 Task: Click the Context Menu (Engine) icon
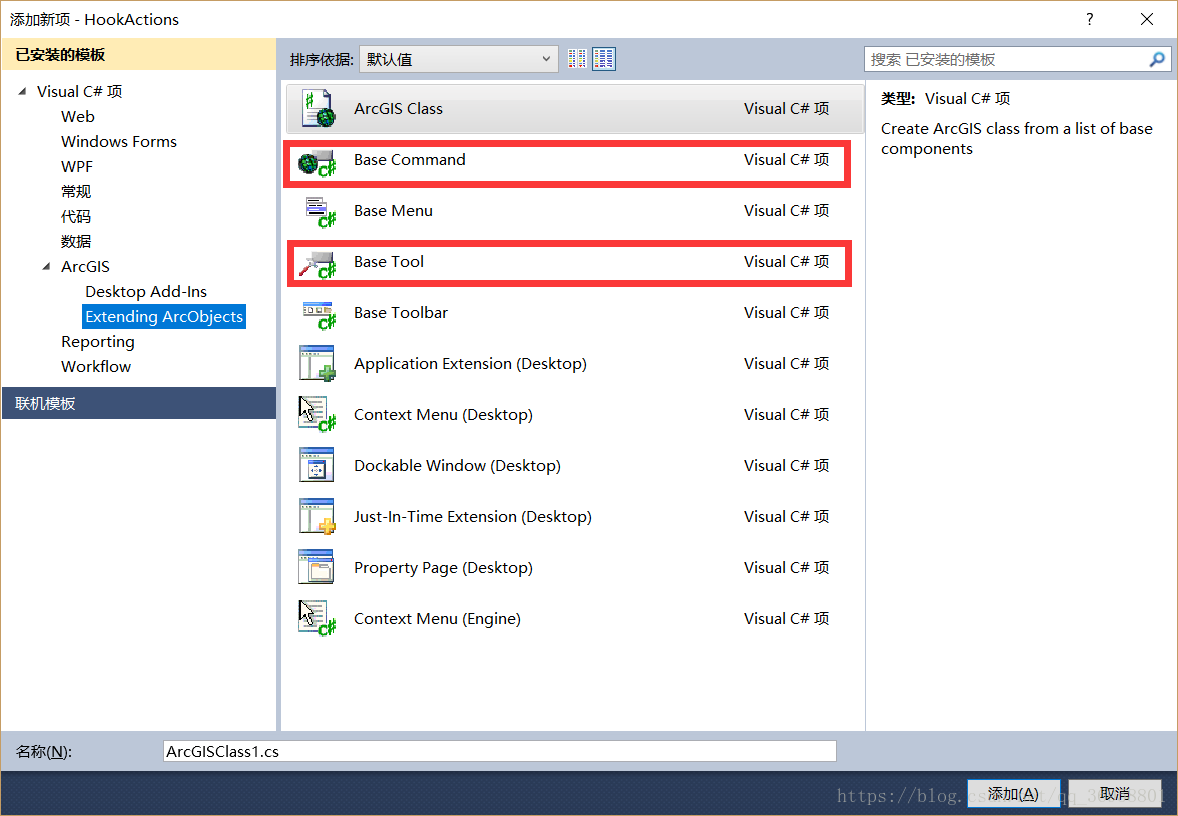(317, 618)
